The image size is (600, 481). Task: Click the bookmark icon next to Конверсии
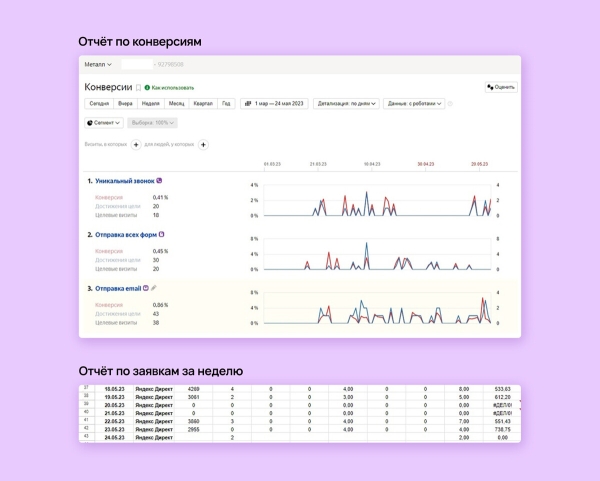[x=139, y=88]
